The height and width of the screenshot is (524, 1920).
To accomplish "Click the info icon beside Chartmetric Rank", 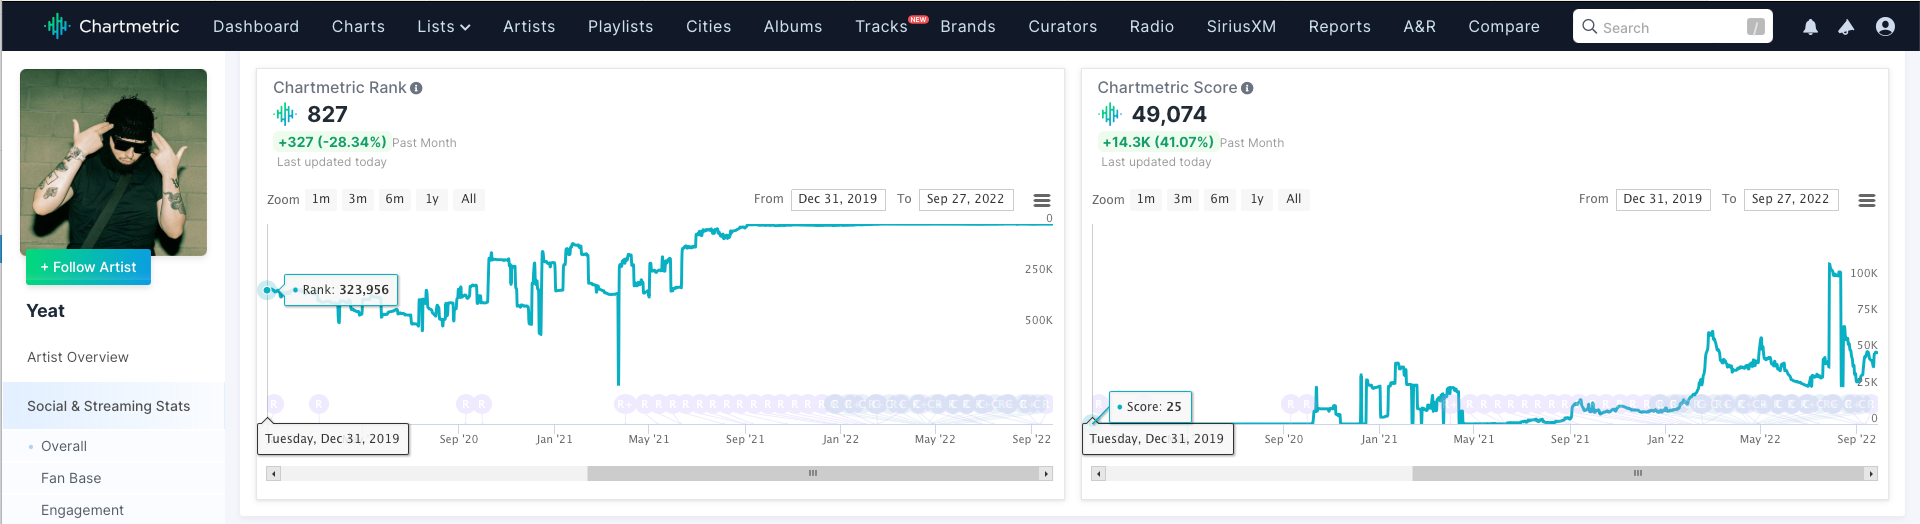I will click(416, 88).
